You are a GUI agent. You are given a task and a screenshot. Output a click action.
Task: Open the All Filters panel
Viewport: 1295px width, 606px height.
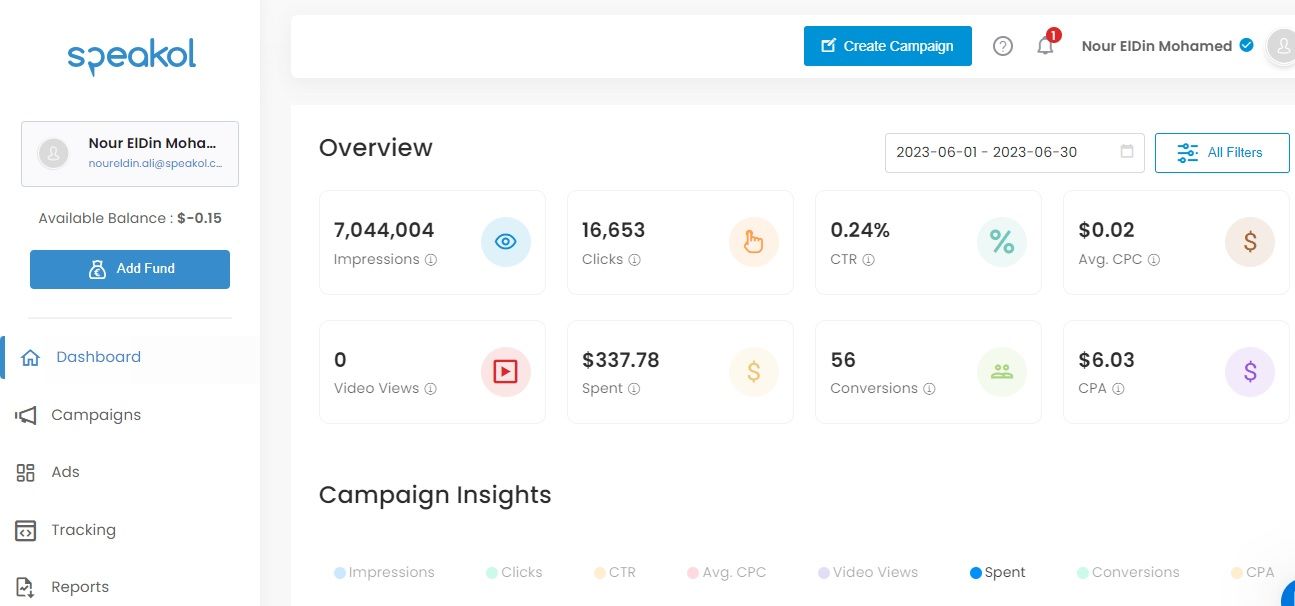coord(1221,152)
